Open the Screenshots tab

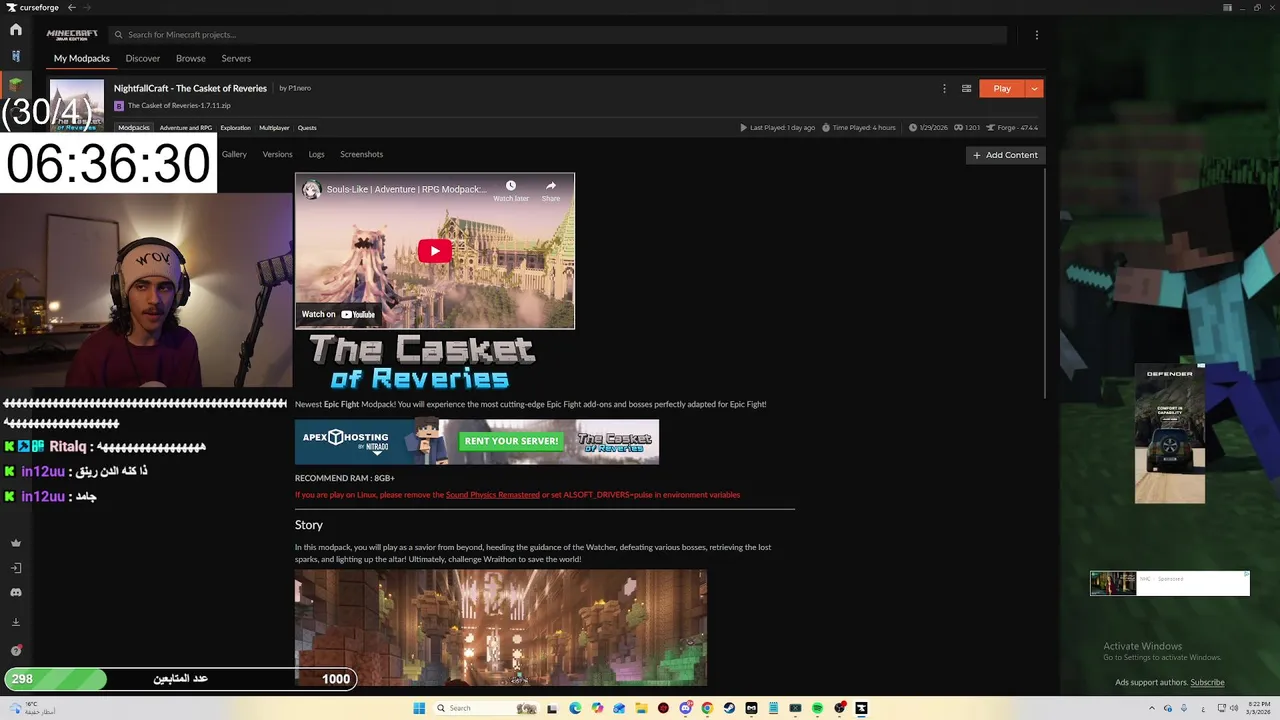coord(361,154)
